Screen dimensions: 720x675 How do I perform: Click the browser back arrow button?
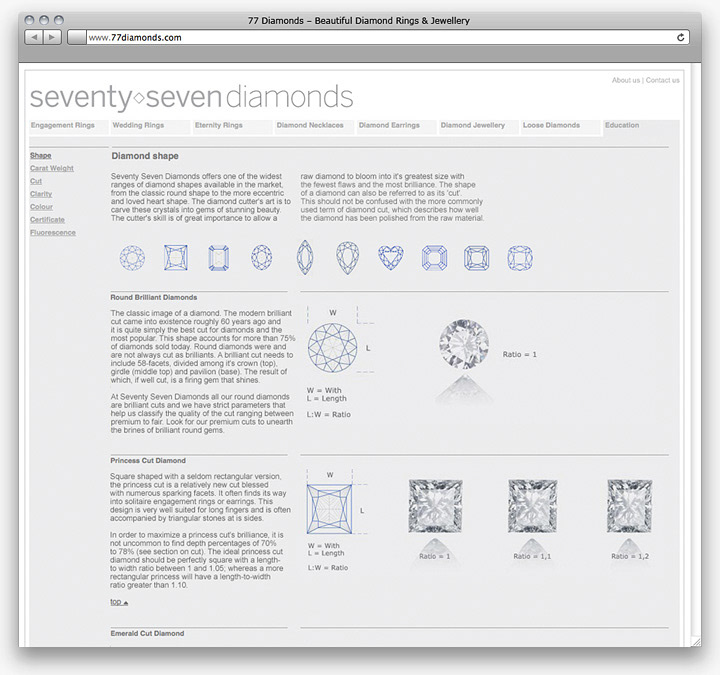(x=34, y=37)
